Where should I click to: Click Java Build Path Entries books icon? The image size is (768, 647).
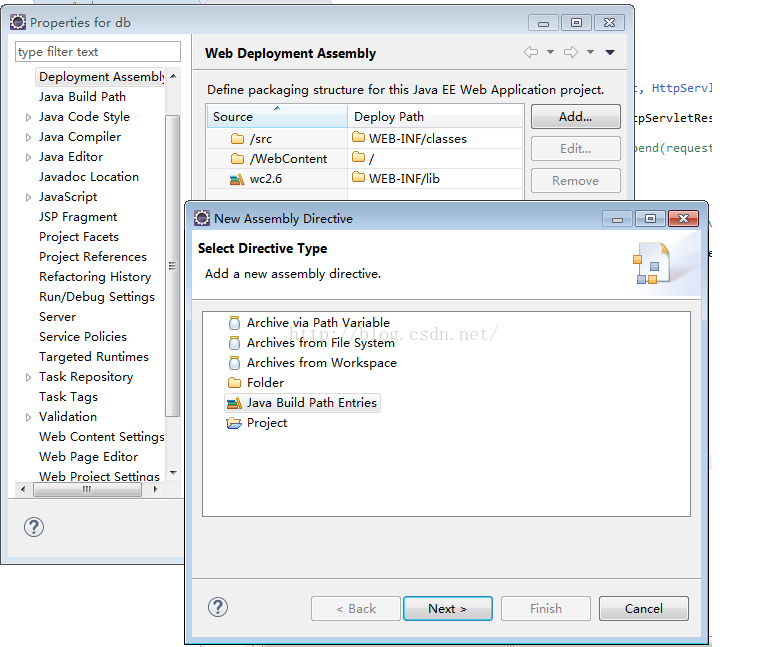(235, 403)
